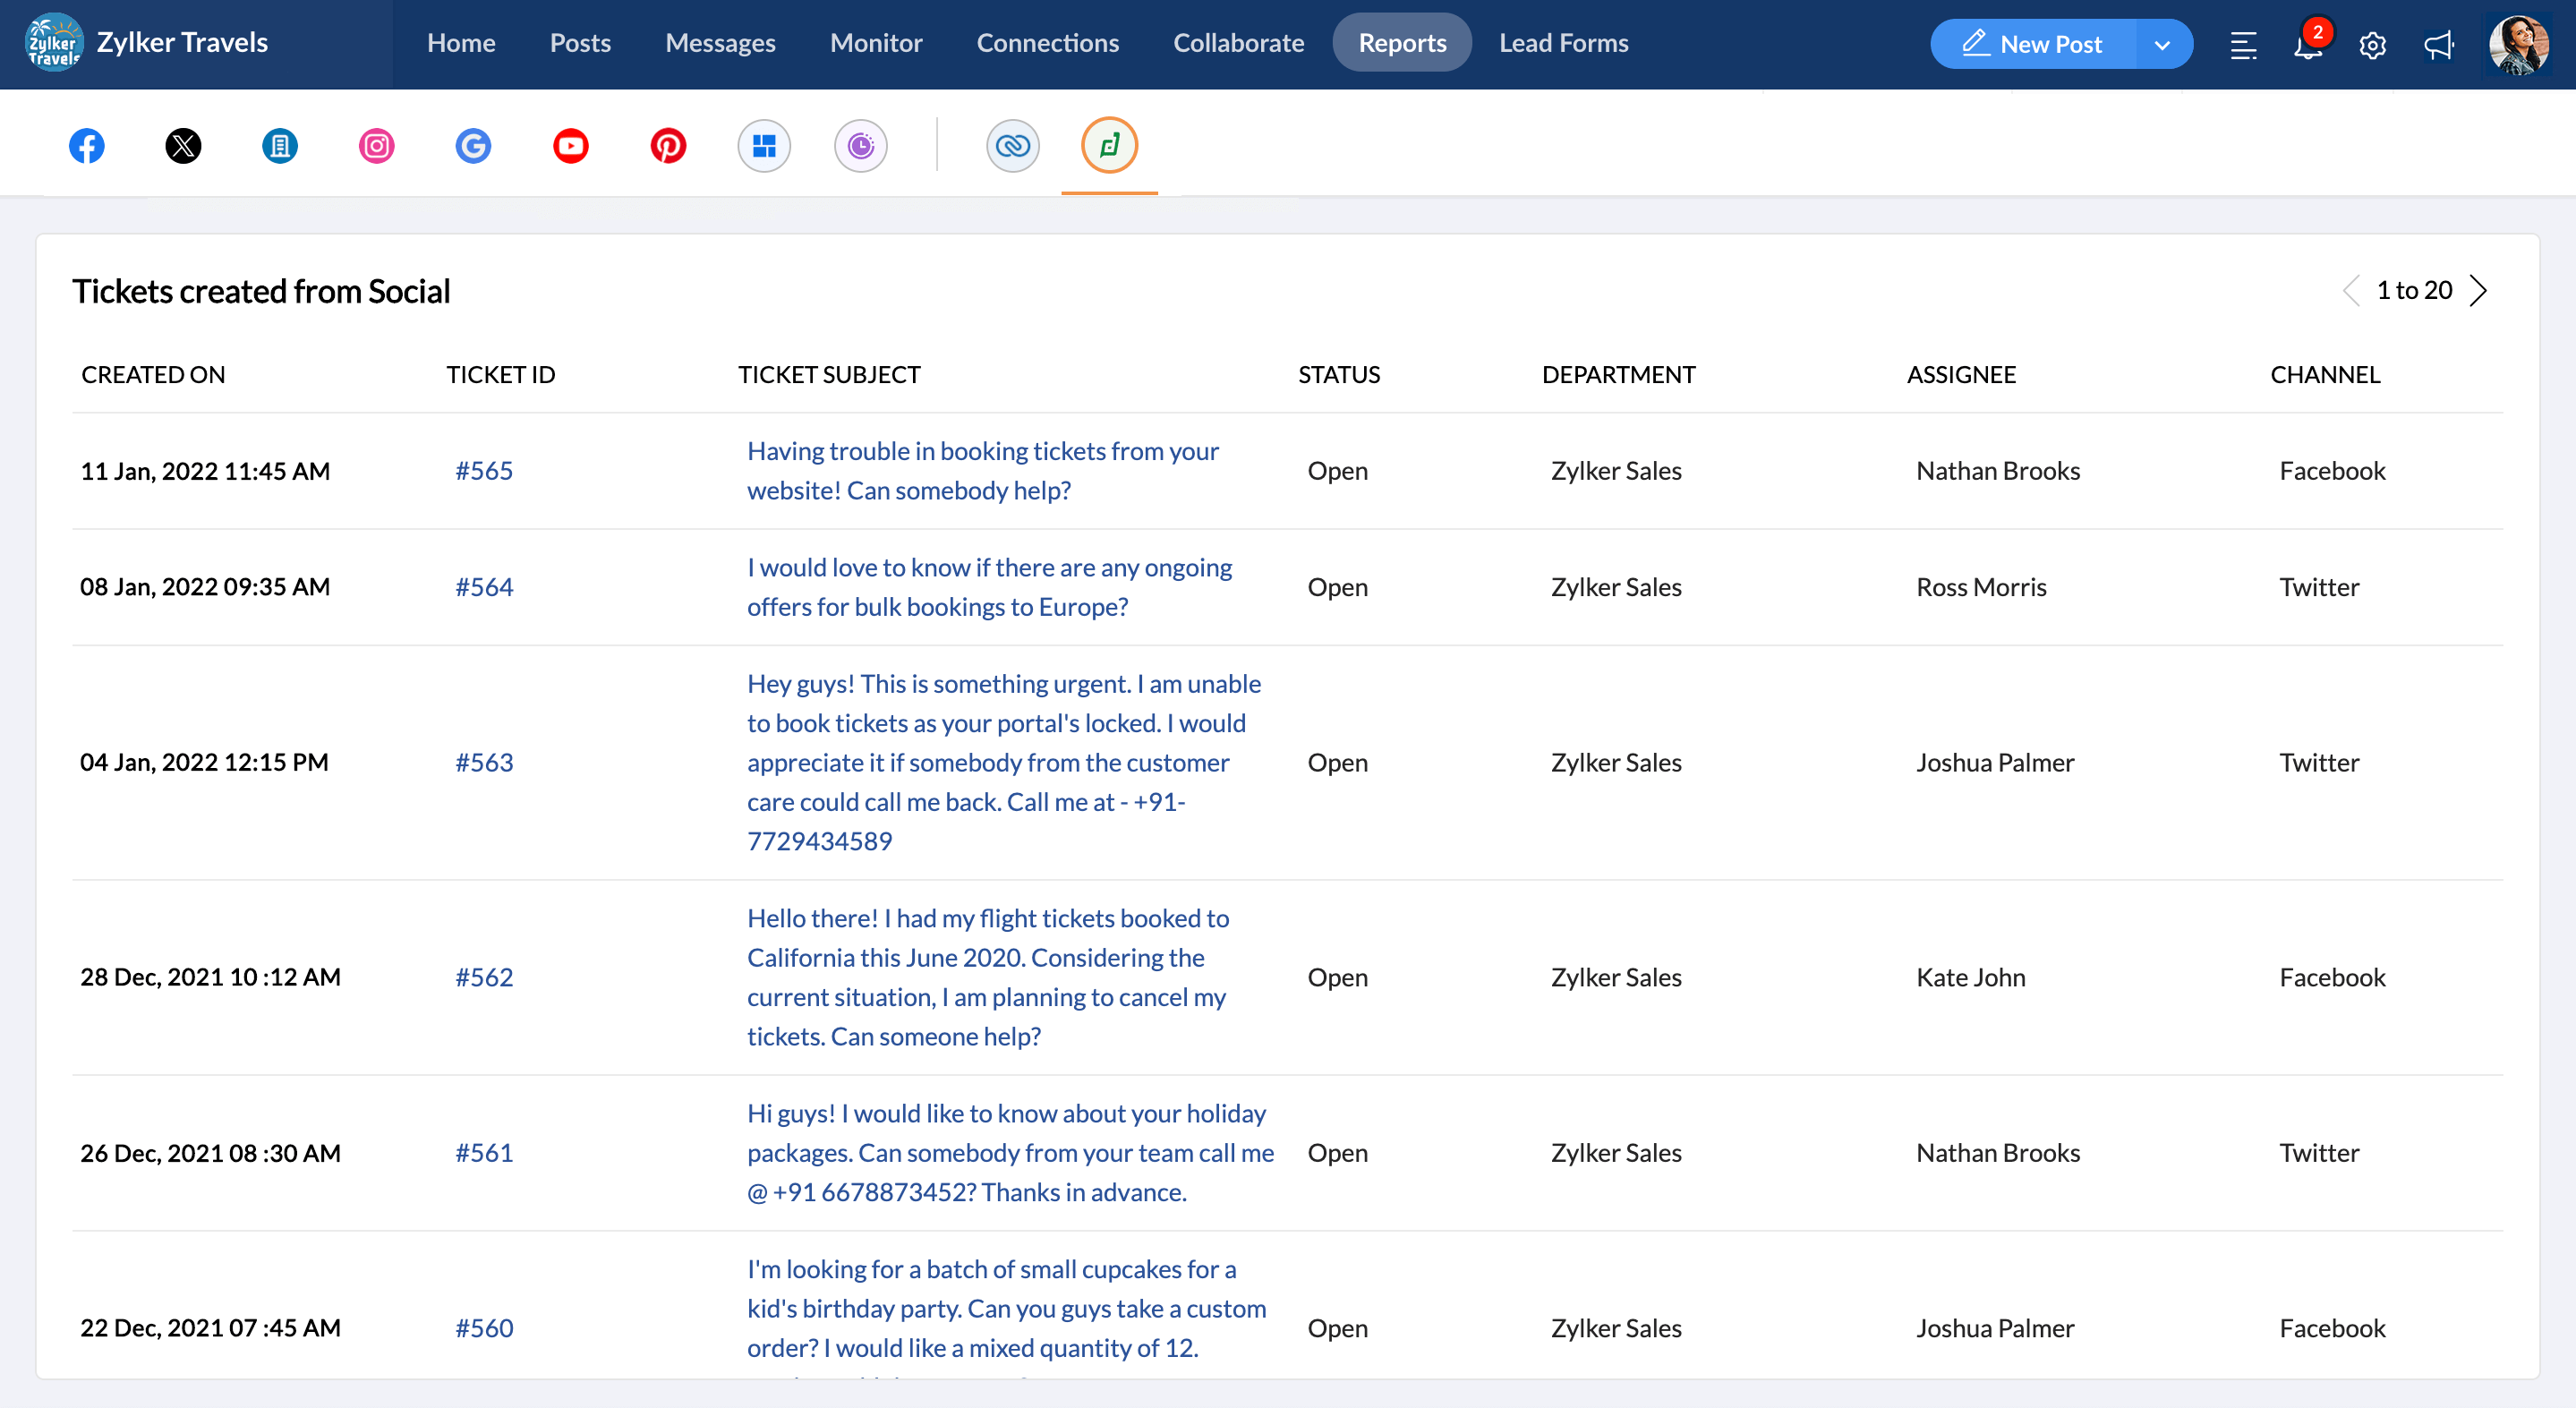Switch to the Monitor tab
This screenshot has height=1408, width=2576.
[875, 43]
